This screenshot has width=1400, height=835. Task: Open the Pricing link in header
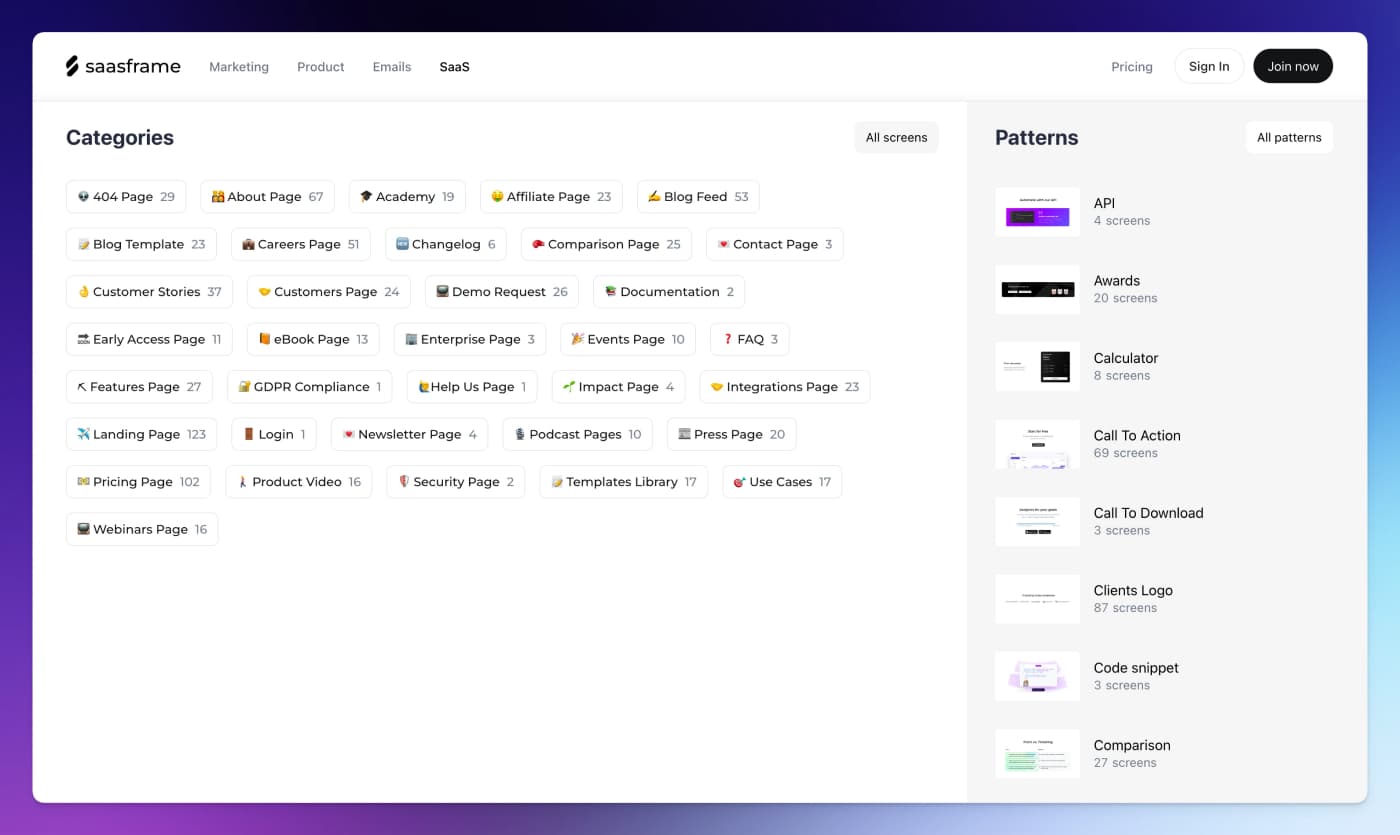click(1132, 67)
